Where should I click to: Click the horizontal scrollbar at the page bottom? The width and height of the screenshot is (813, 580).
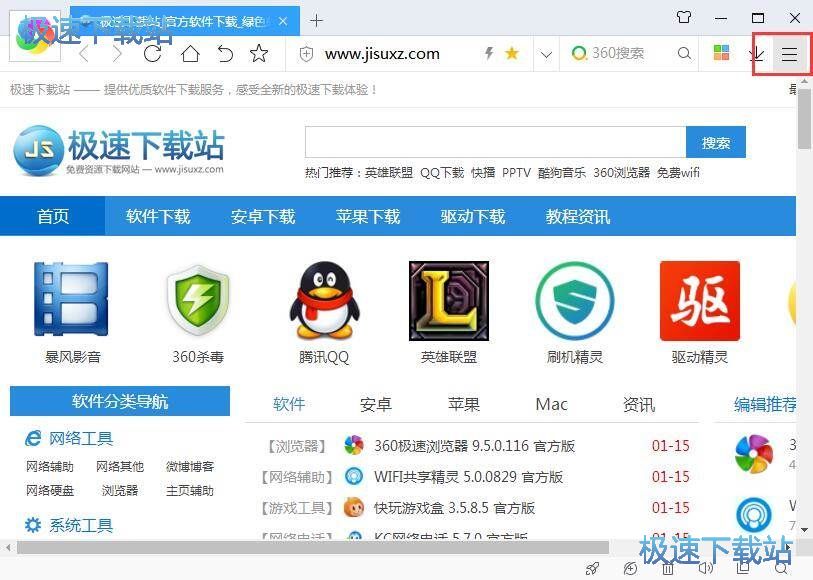point(313,547)
